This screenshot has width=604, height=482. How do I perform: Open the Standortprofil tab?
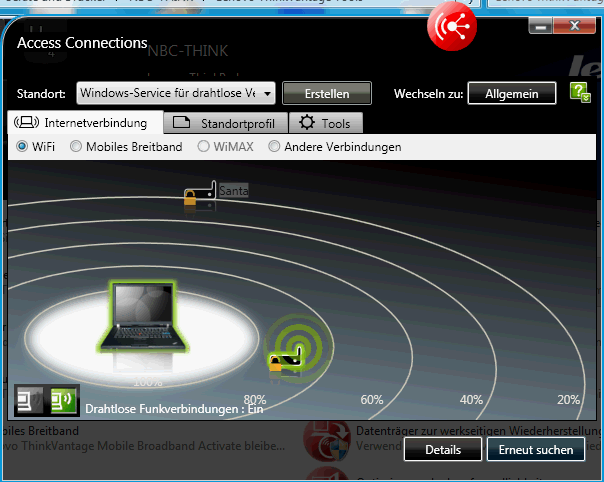pos(226,123)
